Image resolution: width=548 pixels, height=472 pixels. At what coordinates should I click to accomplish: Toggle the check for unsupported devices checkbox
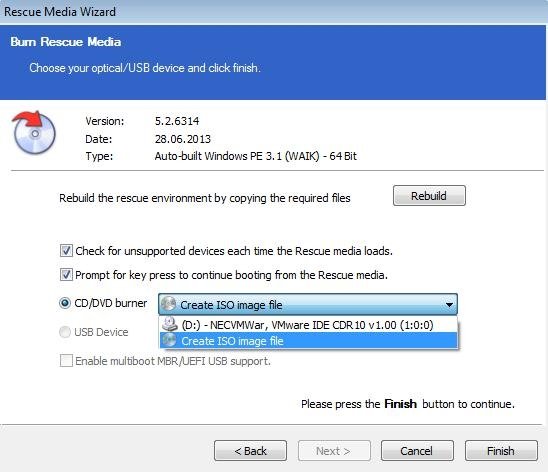(x=66, y=250)
